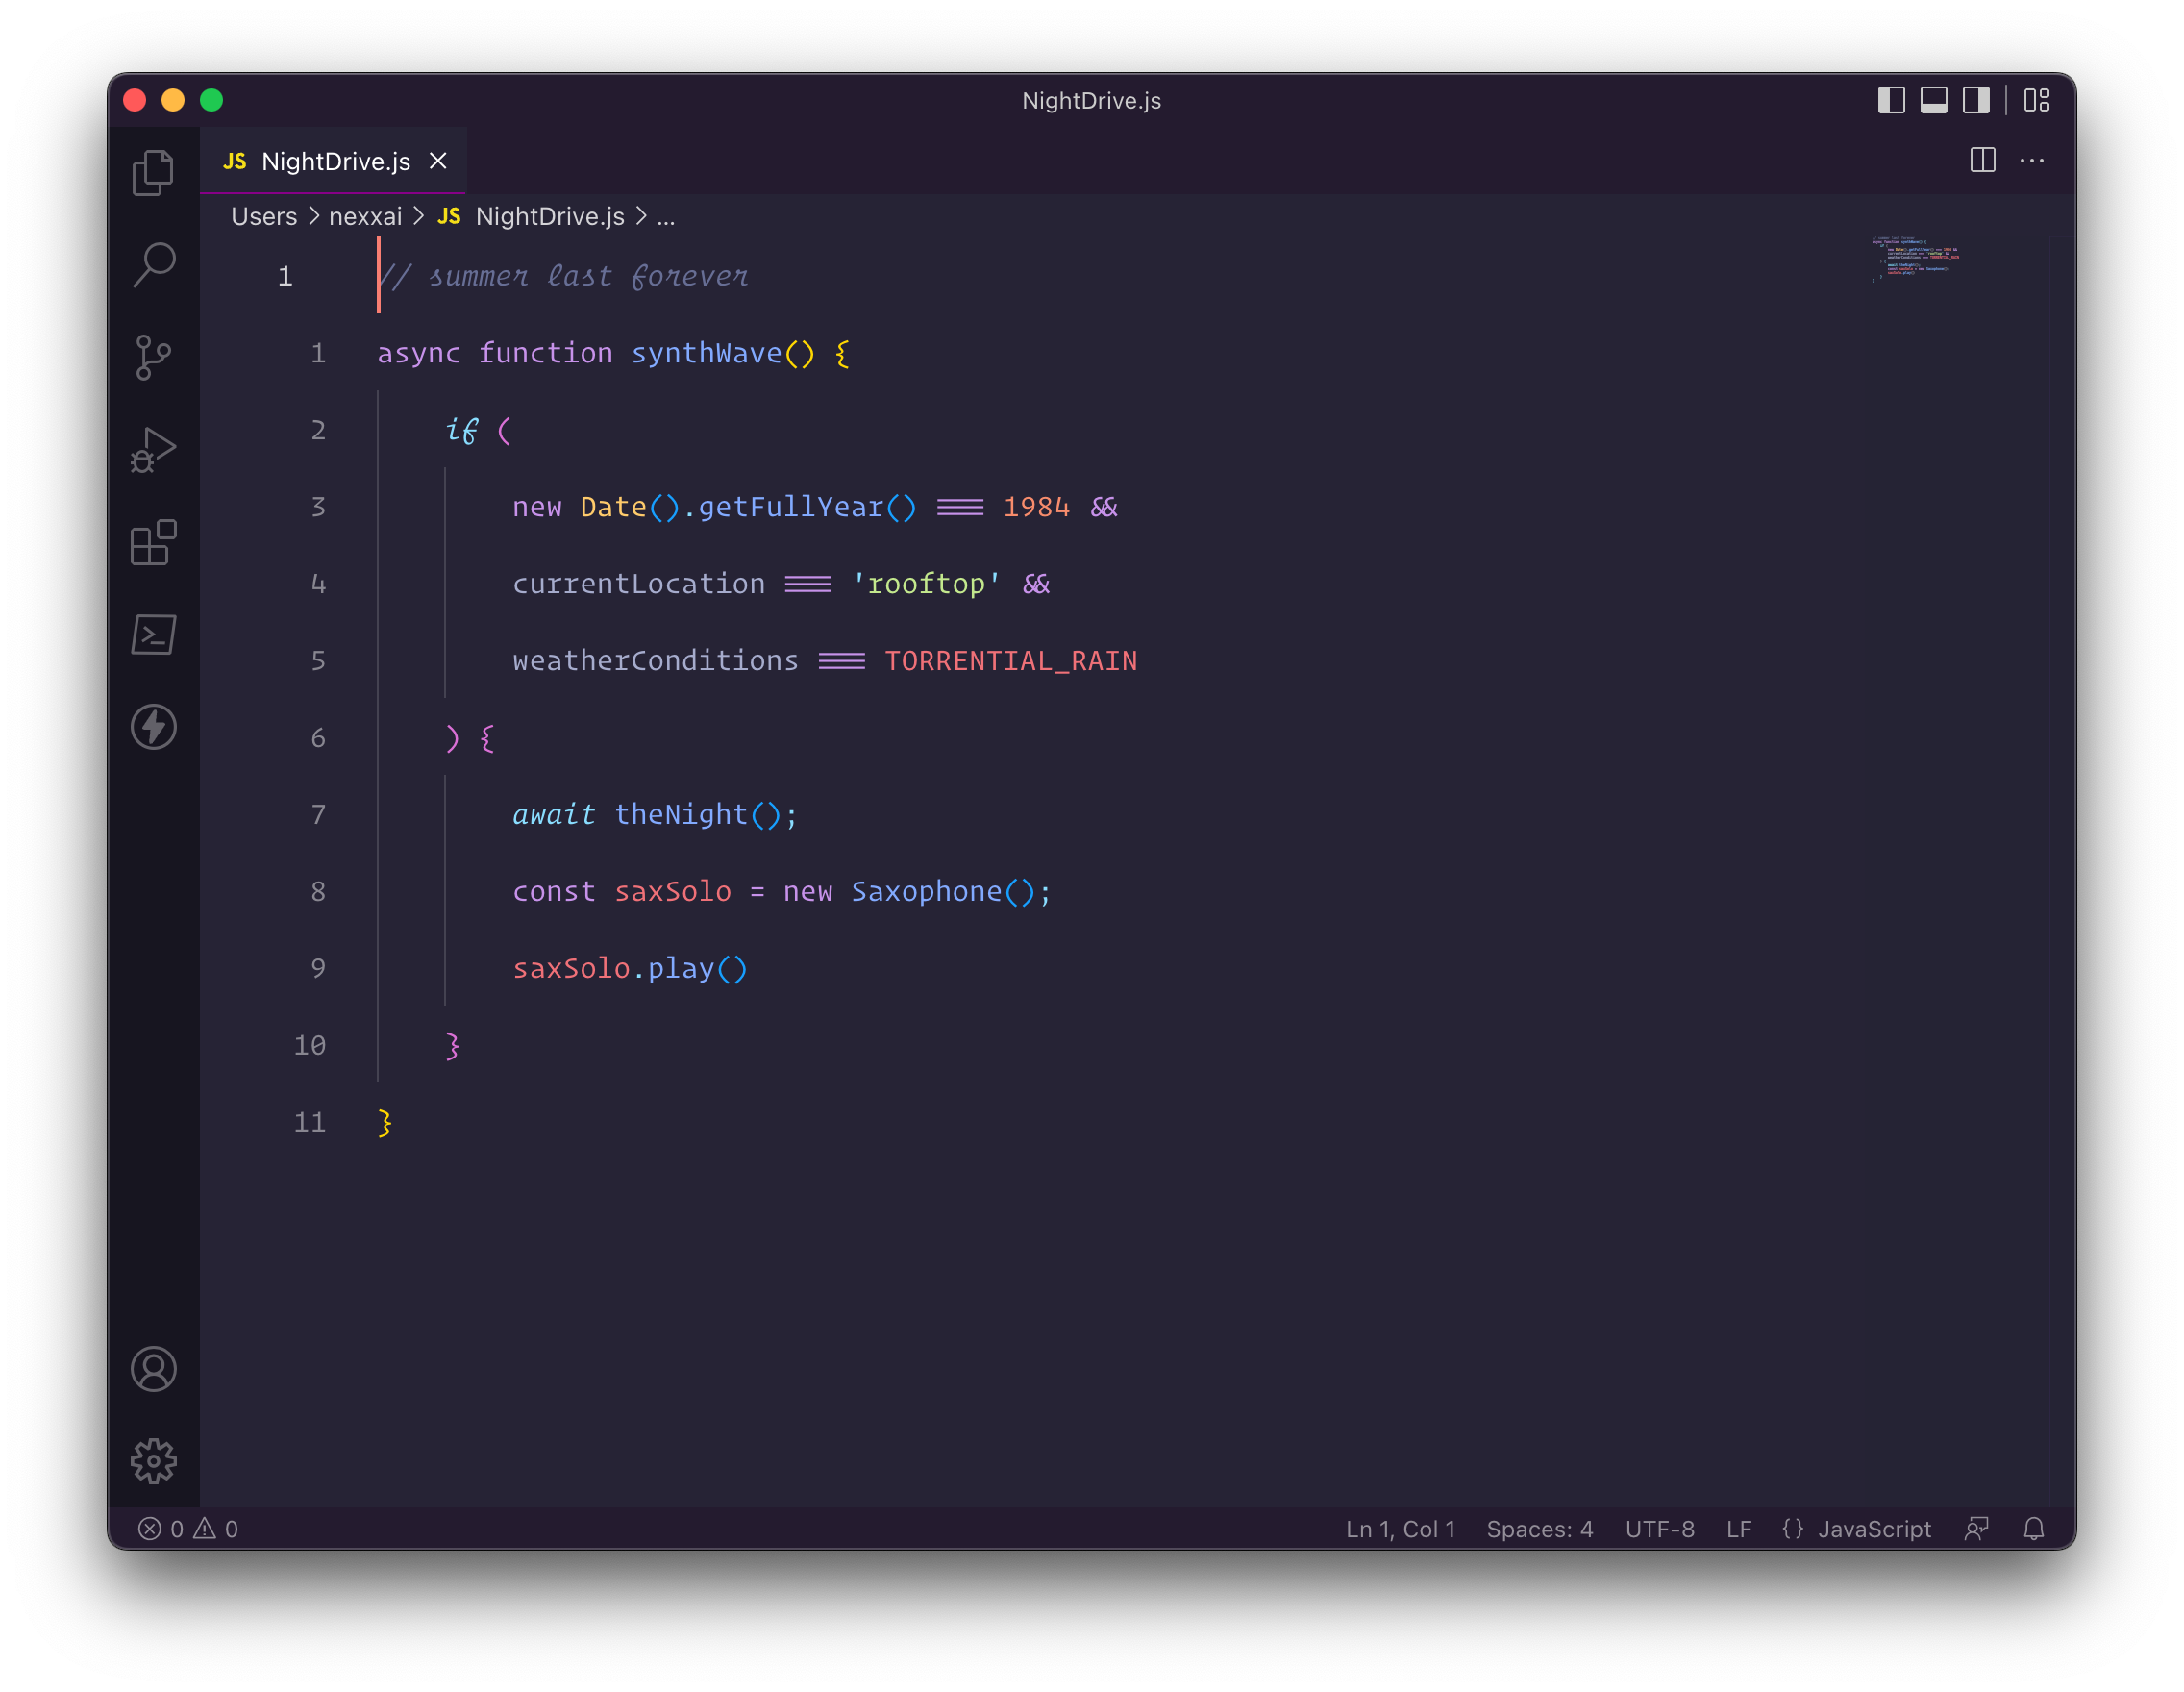
Task: Open the Extensions view
Action: tap(153, 543)
